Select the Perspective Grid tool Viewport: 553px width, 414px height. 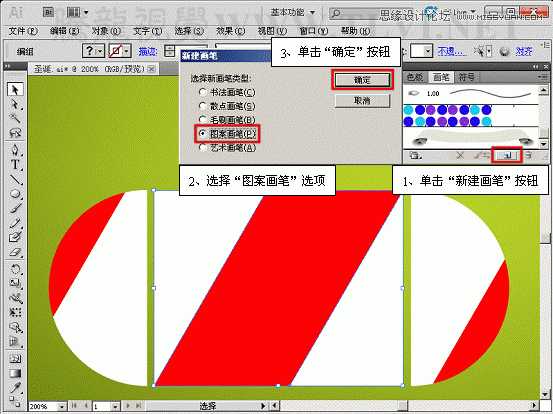click(x=15, y=341)
